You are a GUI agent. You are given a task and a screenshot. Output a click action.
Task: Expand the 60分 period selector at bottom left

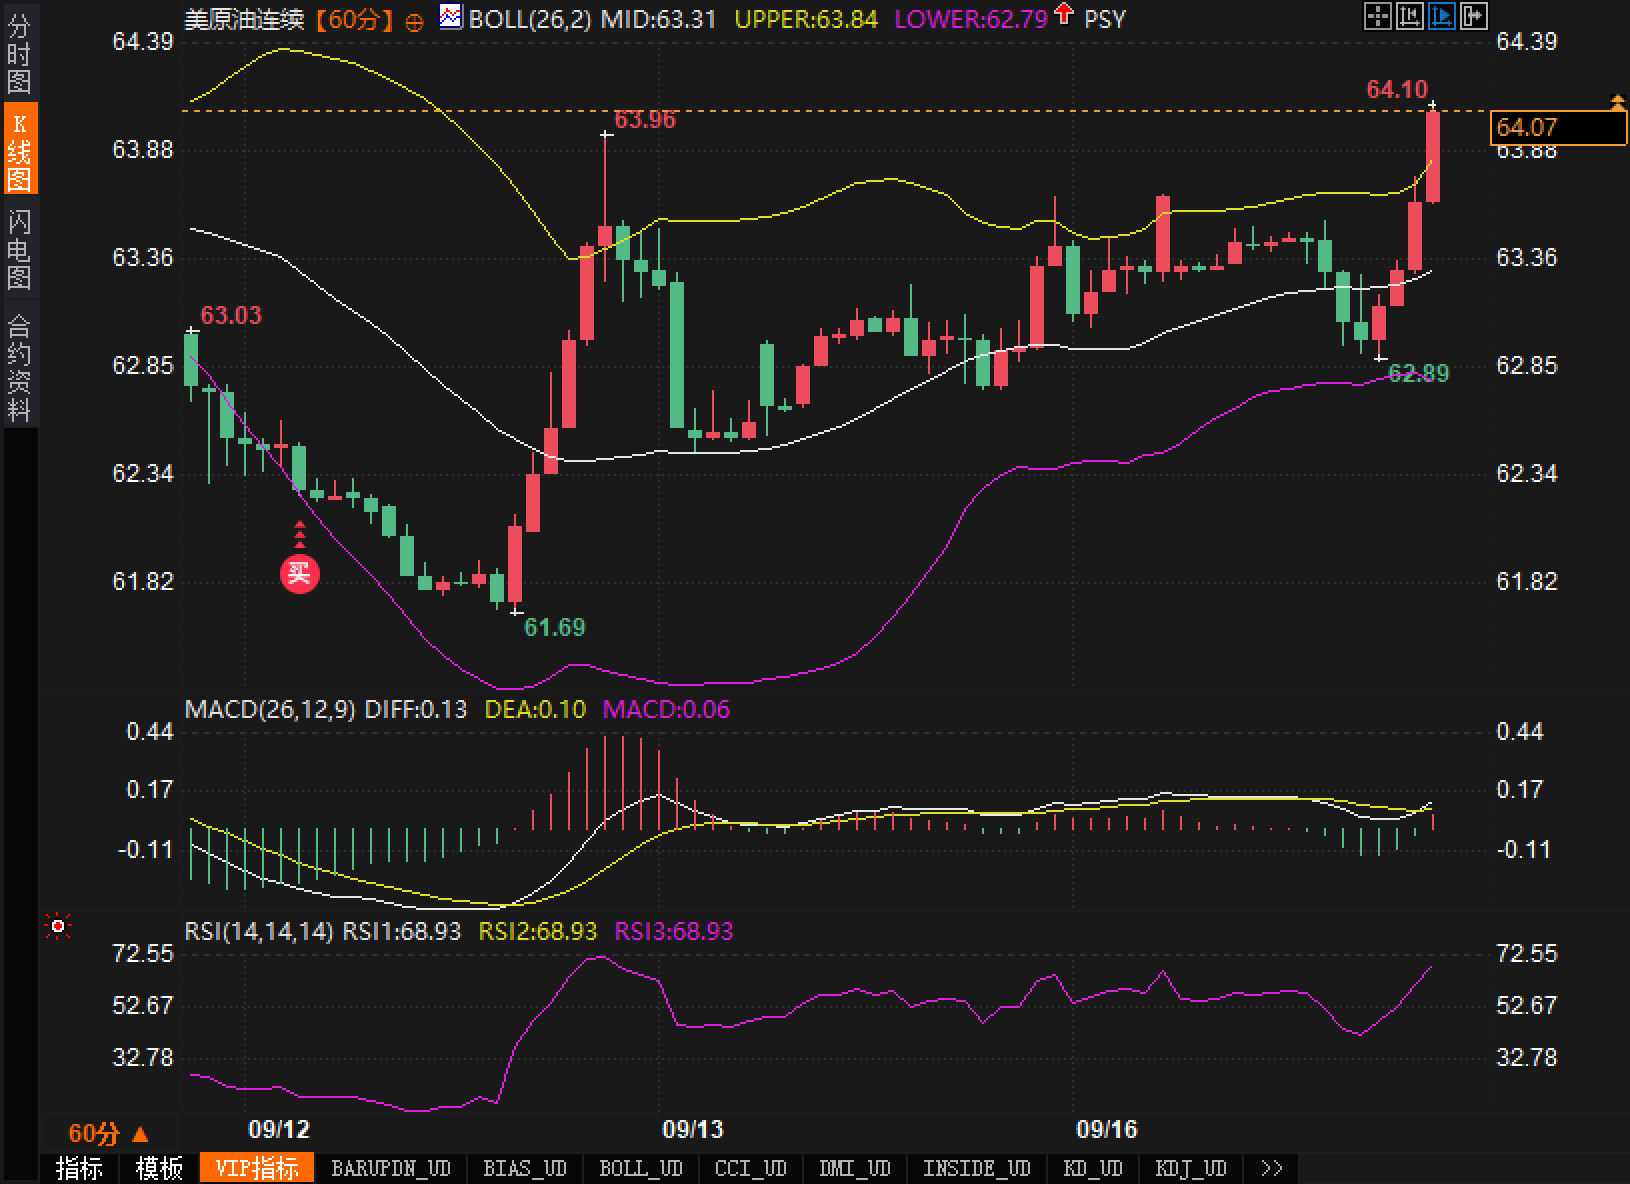click(x=108, y=1133)
